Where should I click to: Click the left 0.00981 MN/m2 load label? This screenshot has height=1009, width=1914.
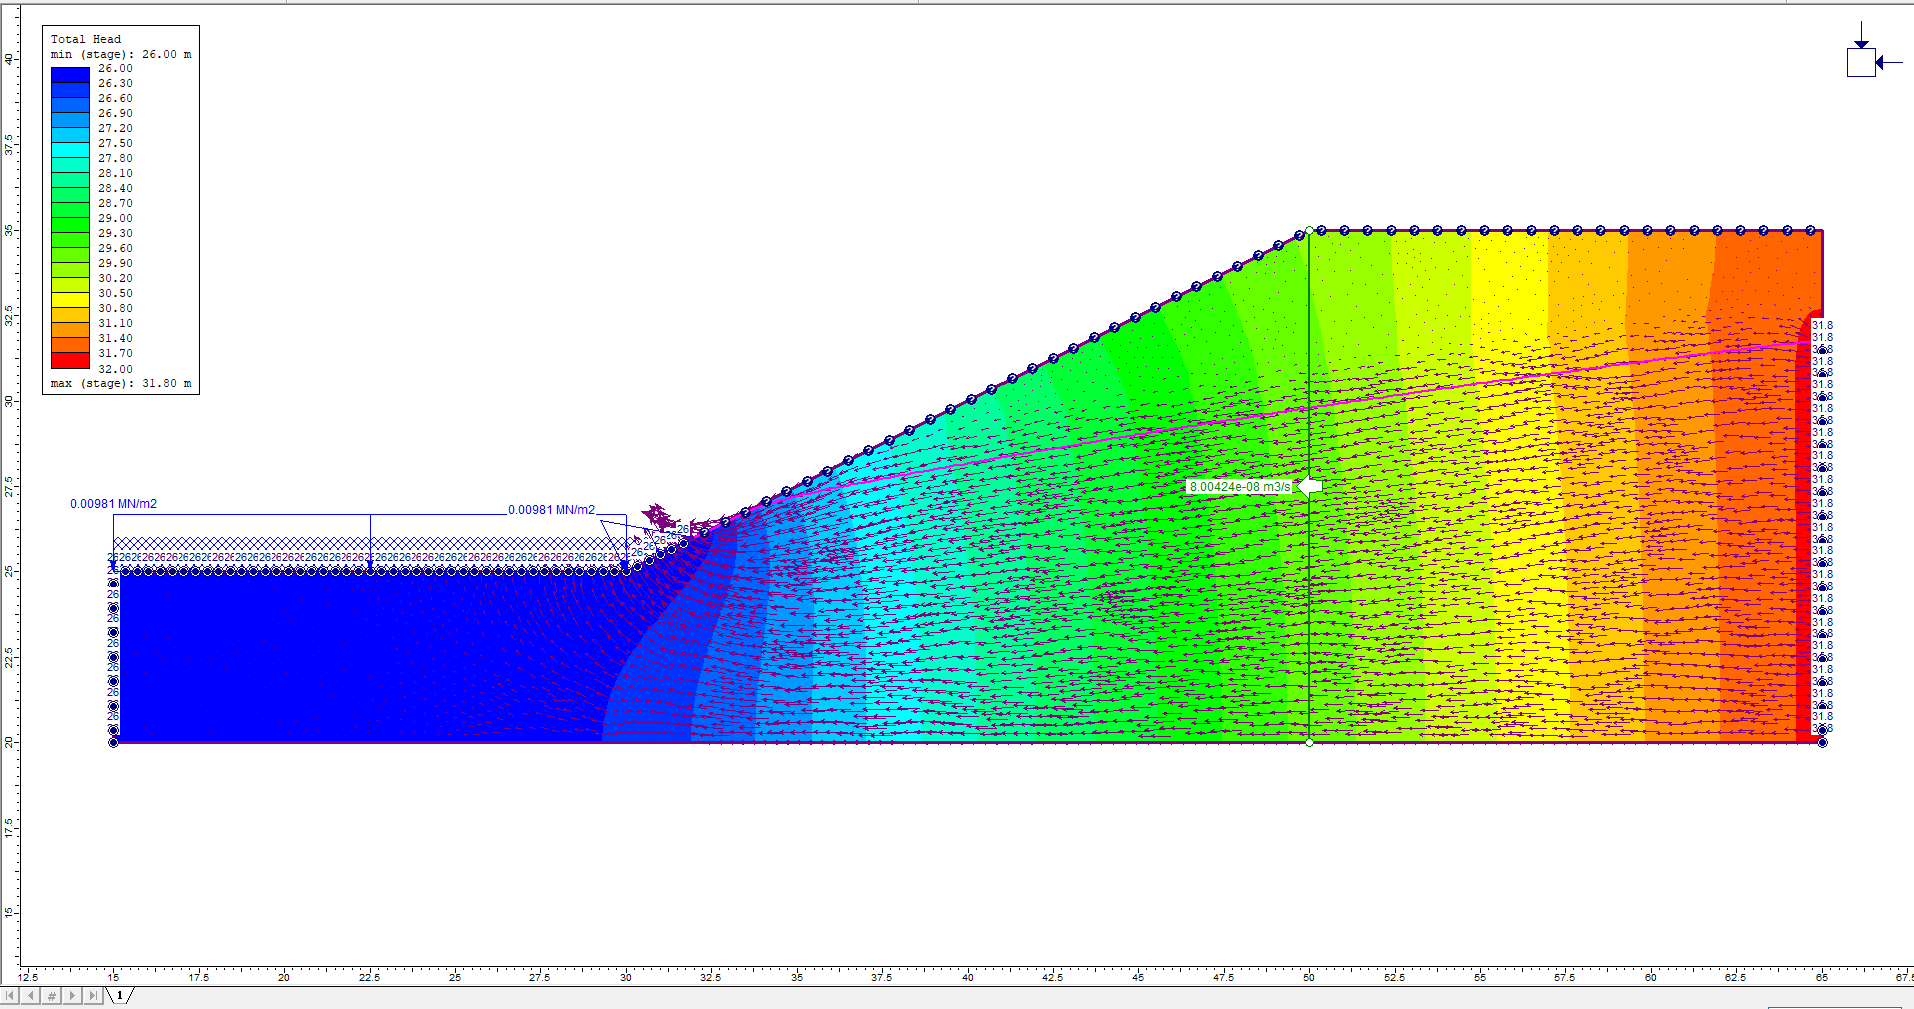pos(113,504)
